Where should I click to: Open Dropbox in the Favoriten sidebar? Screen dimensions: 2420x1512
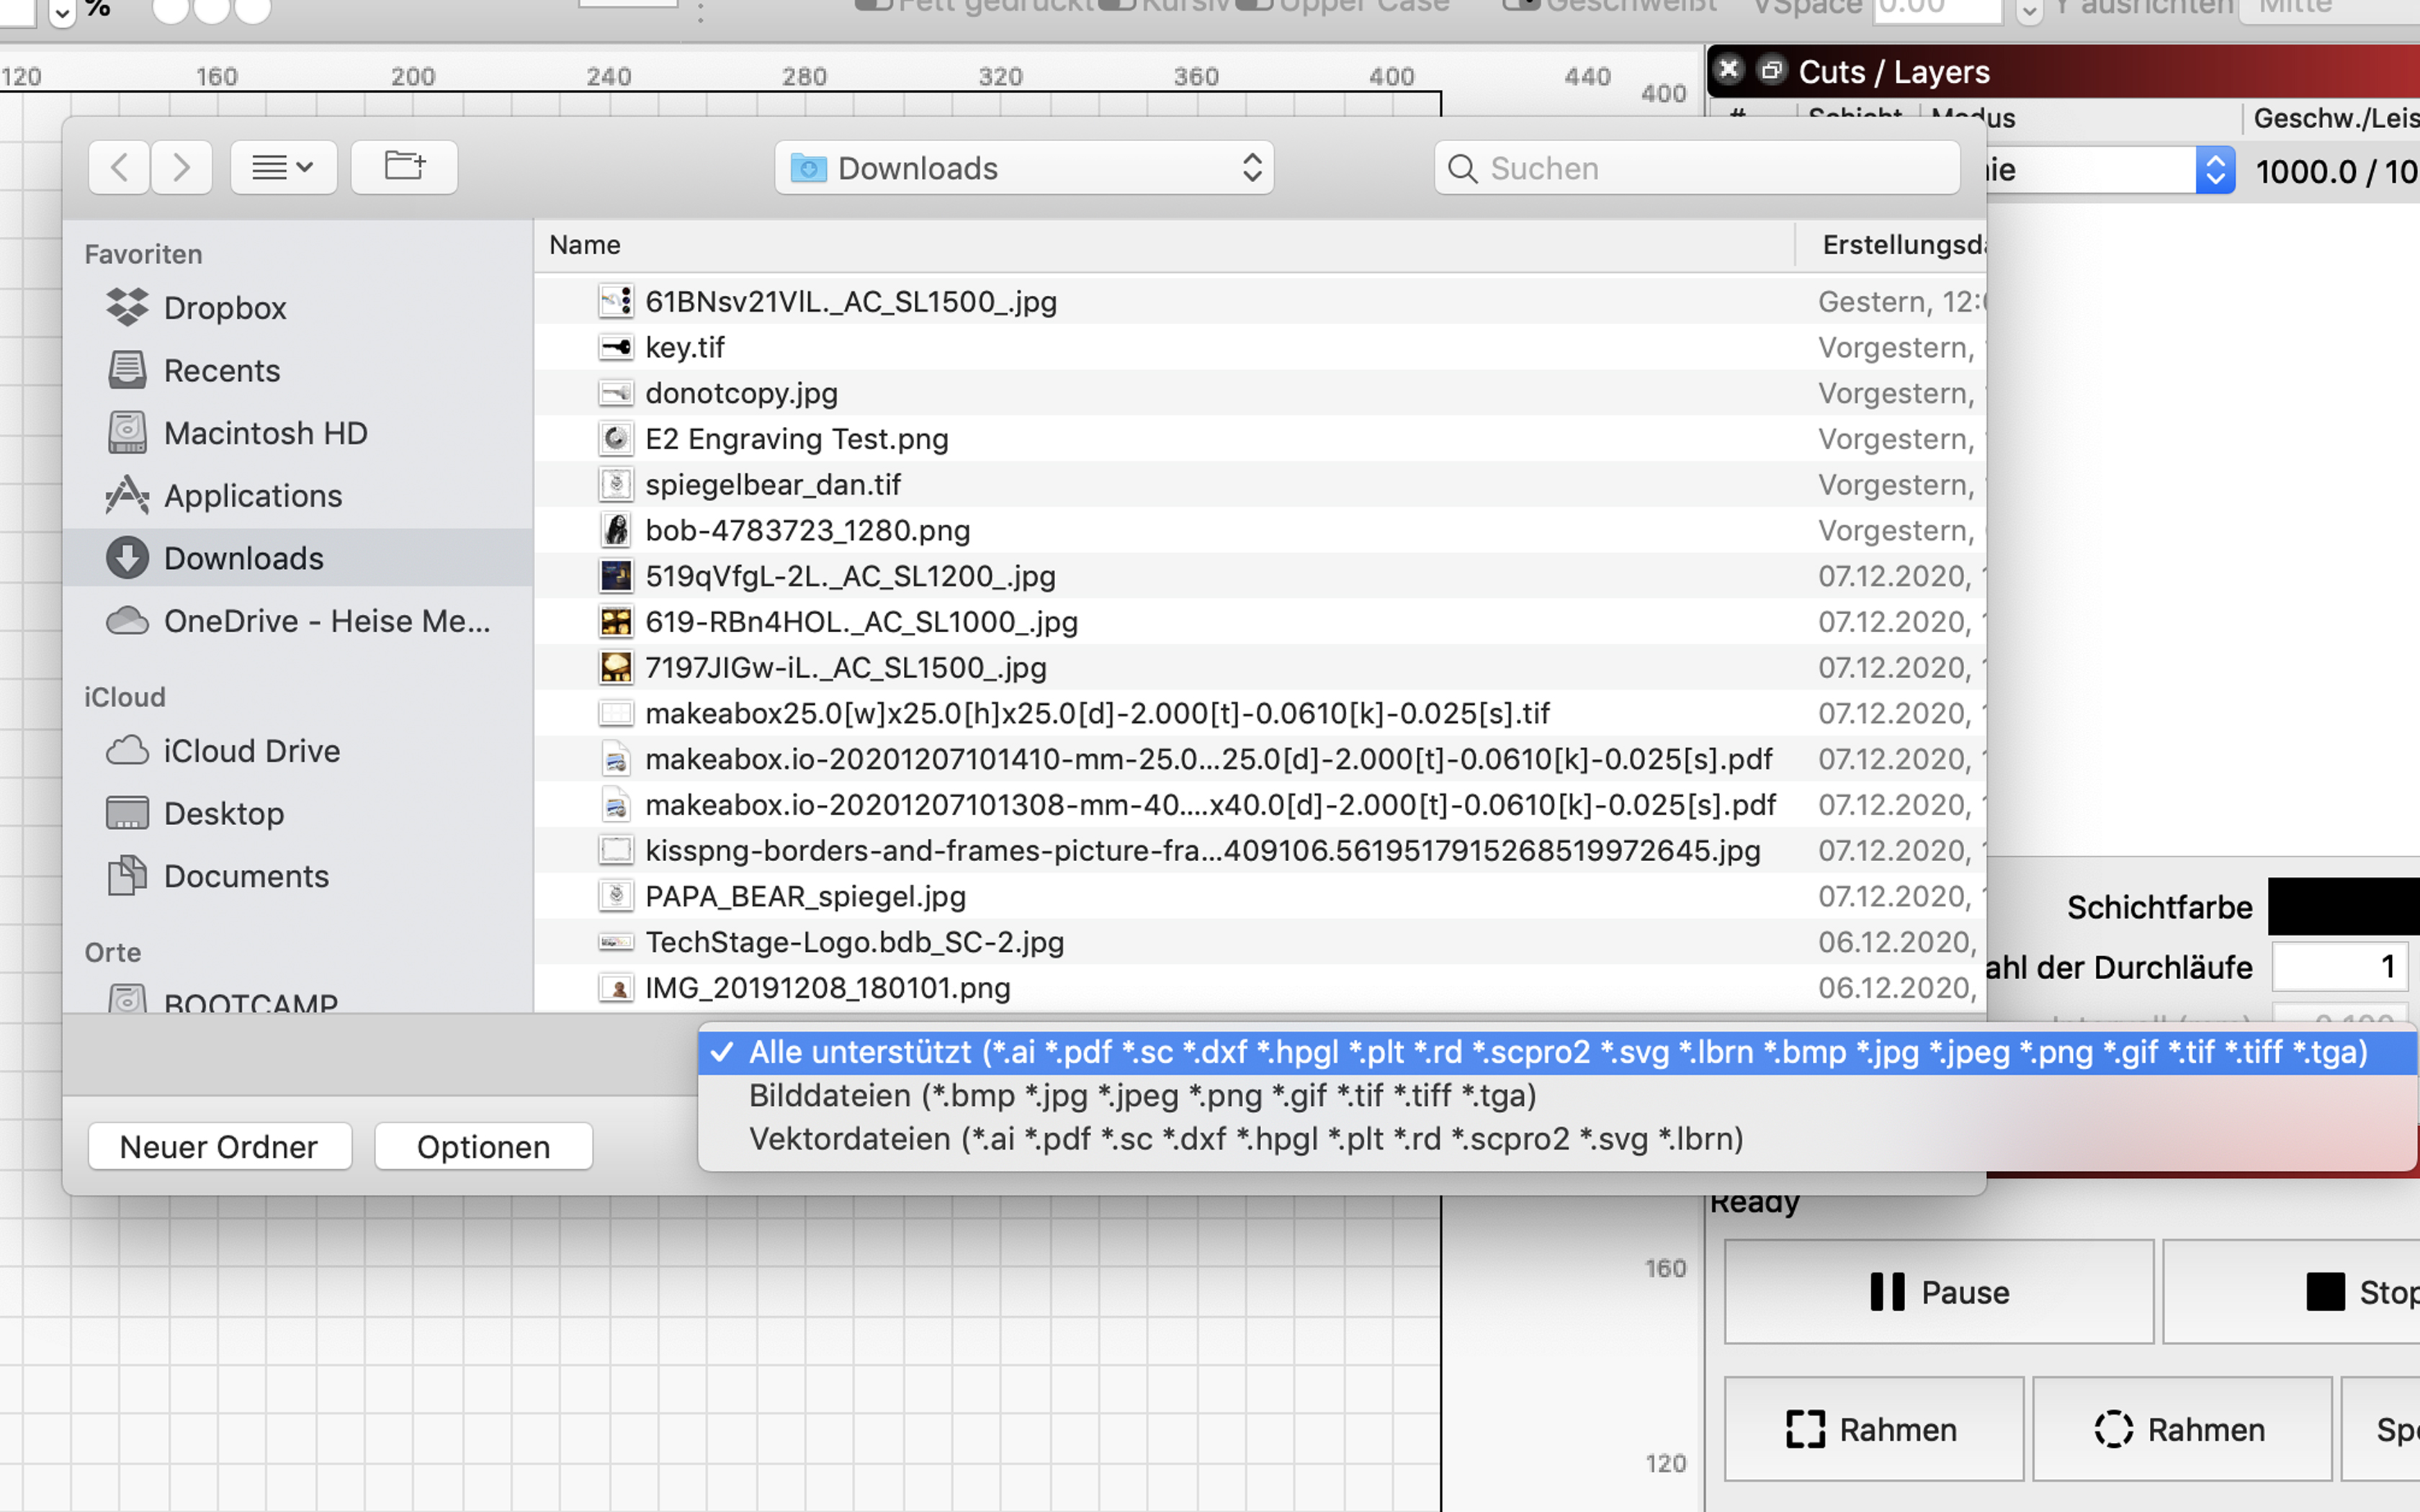[224, 308]
